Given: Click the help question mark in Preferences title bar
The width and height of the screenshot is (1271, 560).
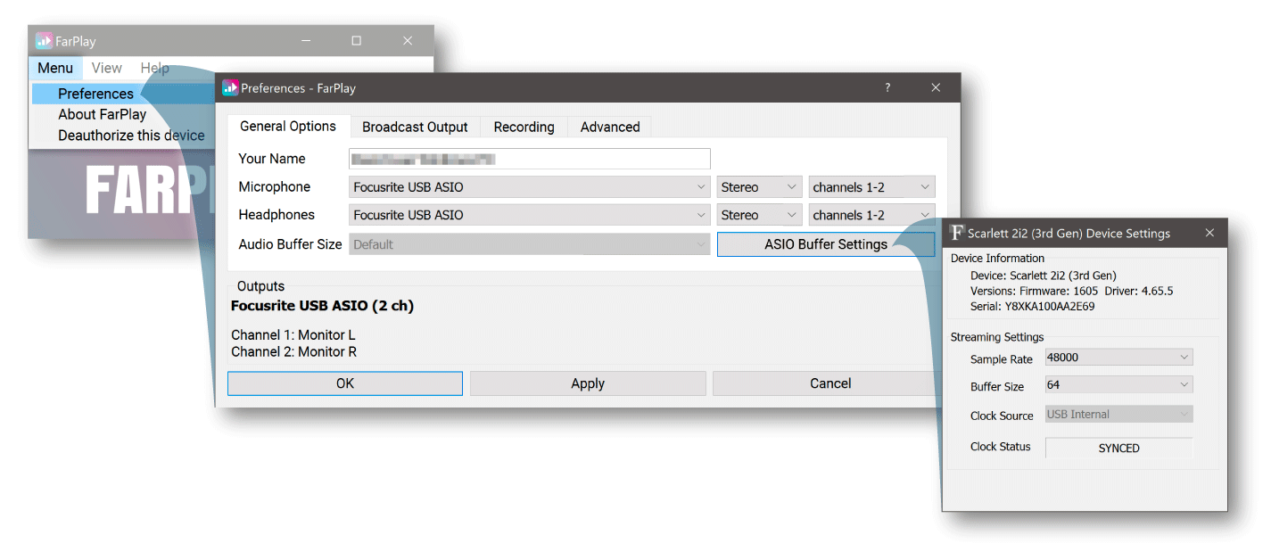Looking at the screenshot, I should [x=887, y=88].
